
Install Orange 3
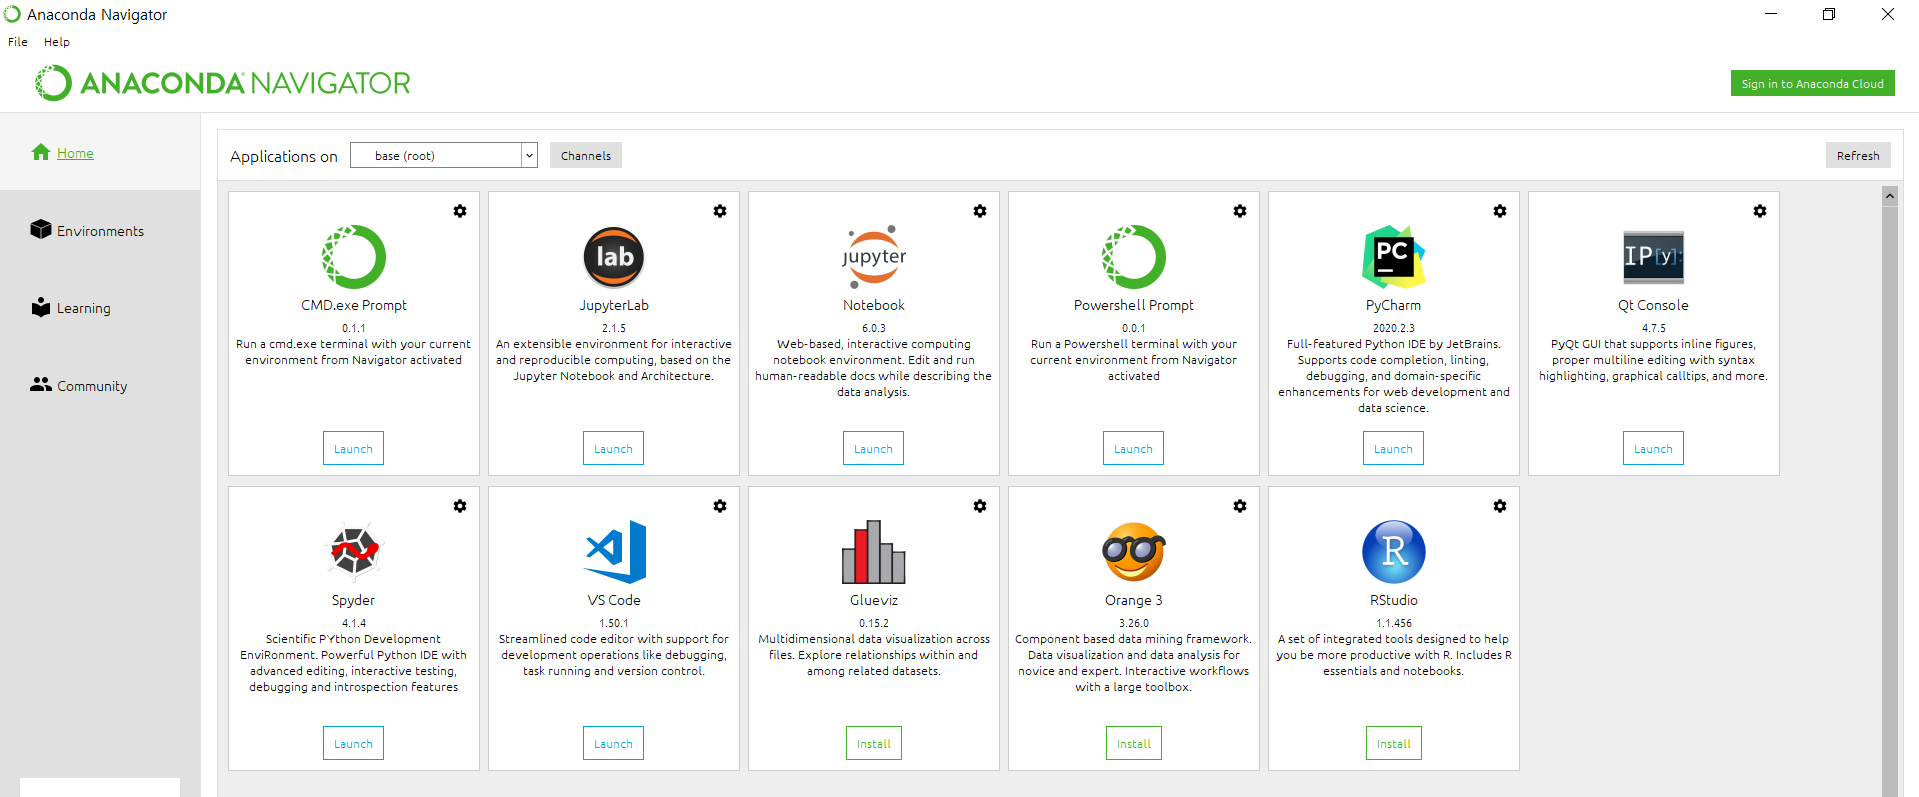tap(1134, 743)
